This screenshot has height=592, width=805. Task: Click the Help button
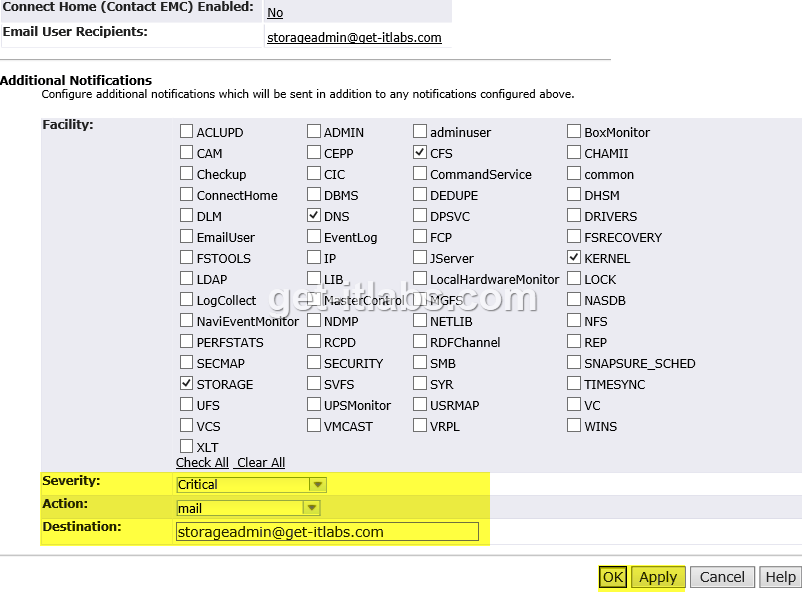(x=780, y=577)
